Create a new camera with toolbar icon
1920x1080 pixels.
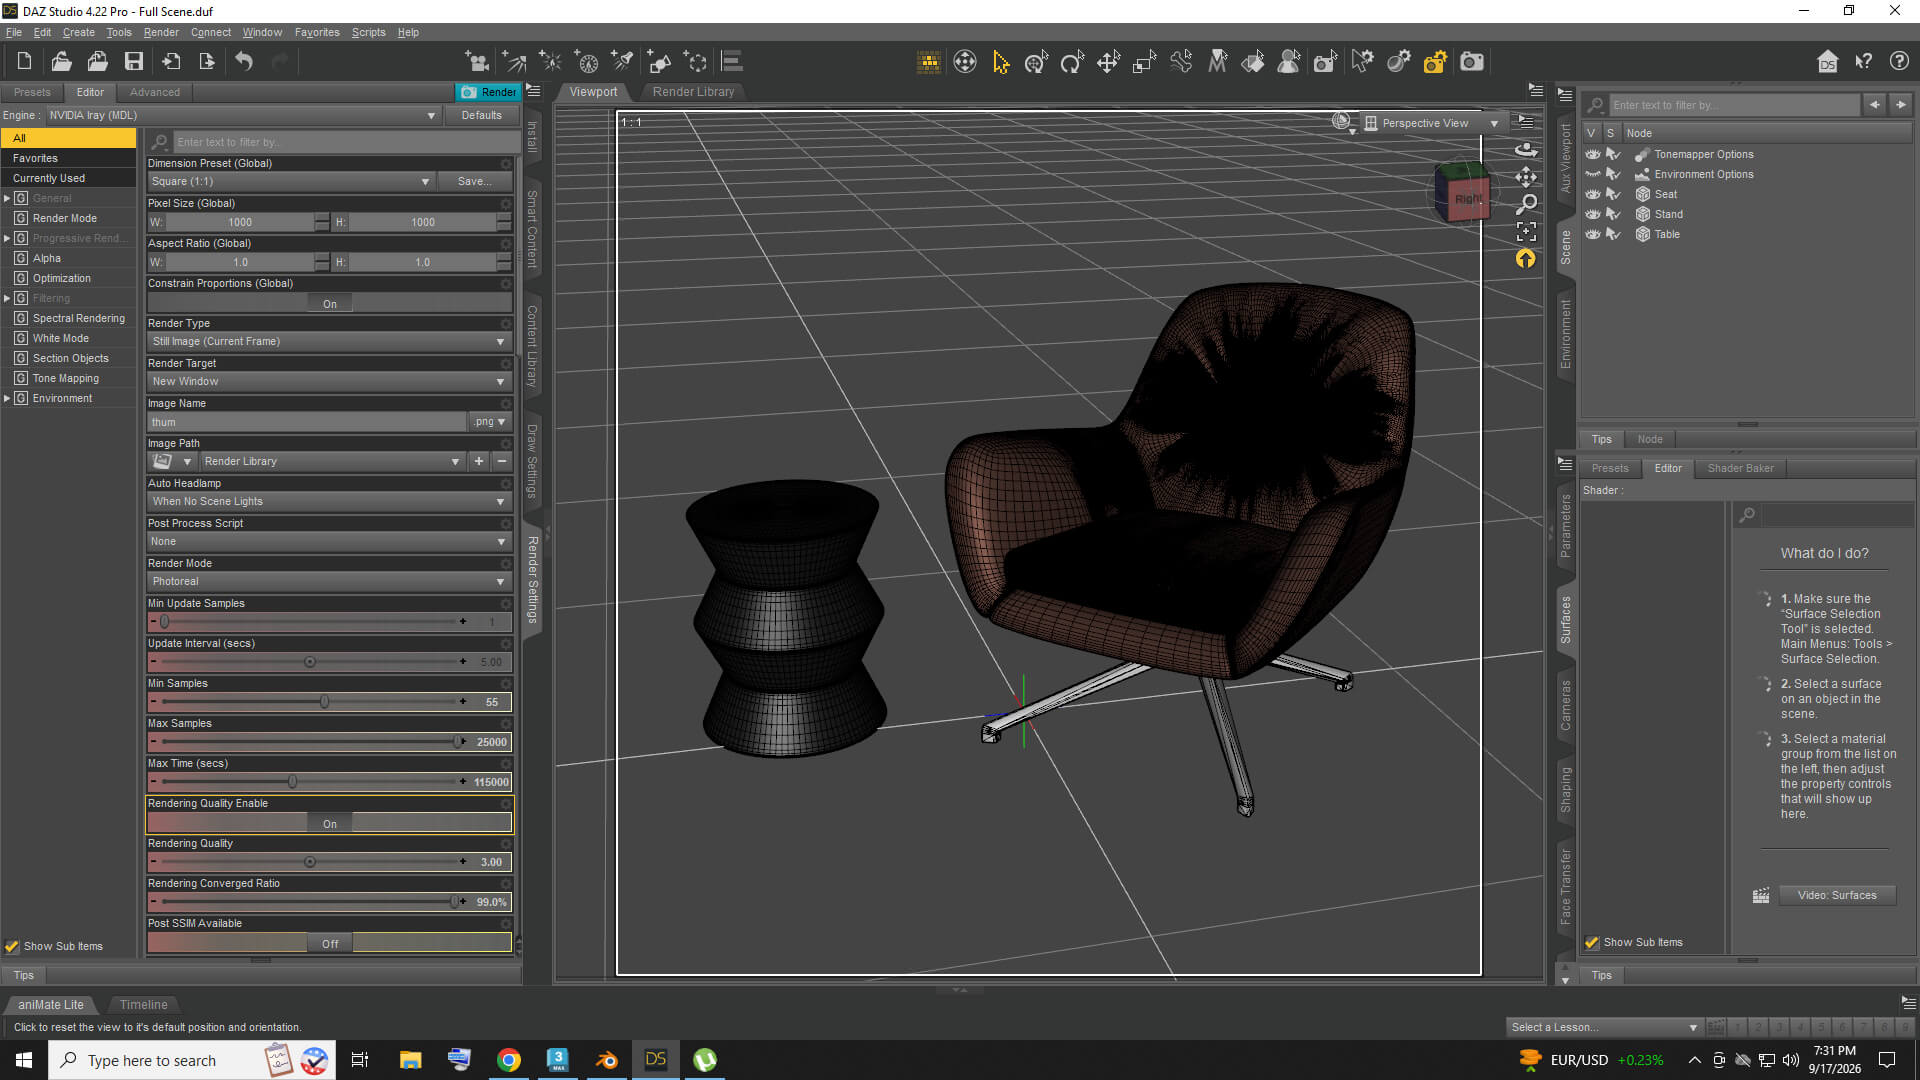pyautogui.click(x=477, y=62)
